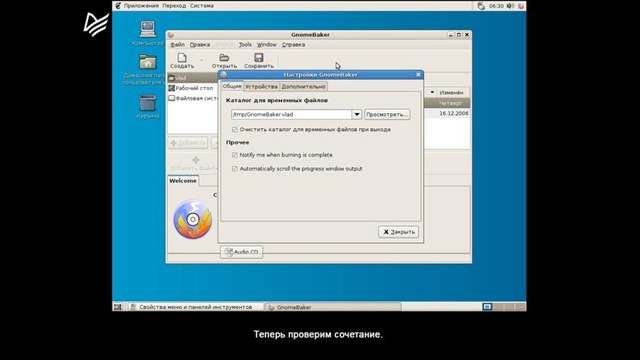The height and width of the screenshot is (360, 640).
Task: Click the Открыть folder icon in toolbar
Action: [224, 58]
